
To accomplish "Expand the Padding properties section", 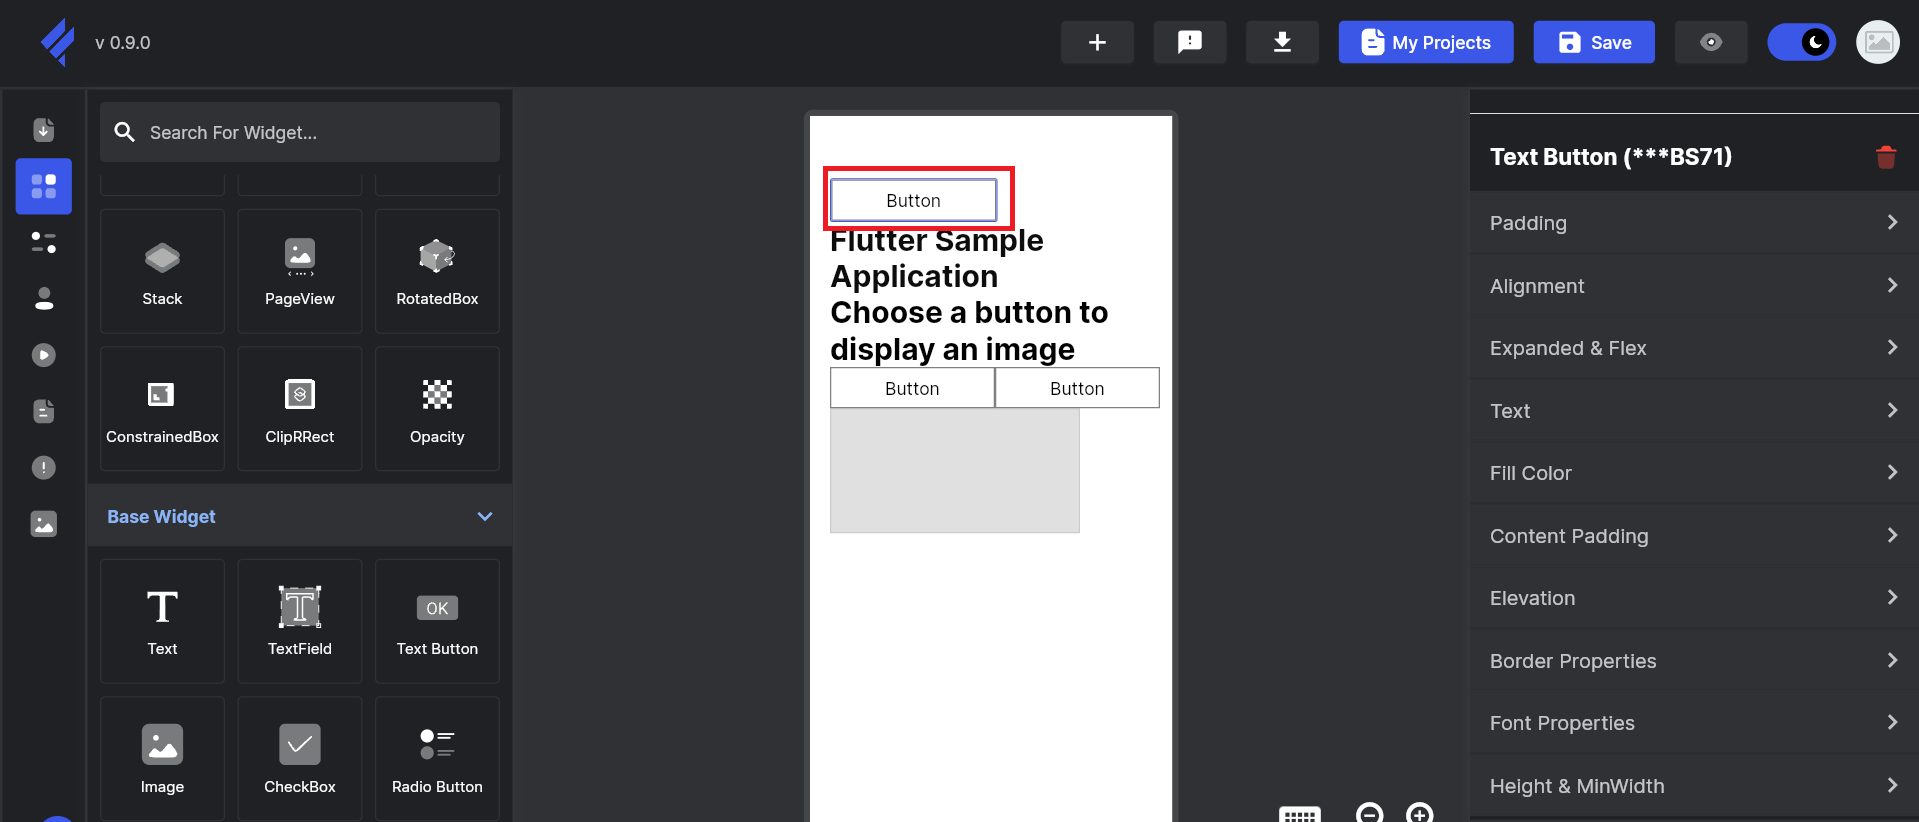I will click(1693, 223).
